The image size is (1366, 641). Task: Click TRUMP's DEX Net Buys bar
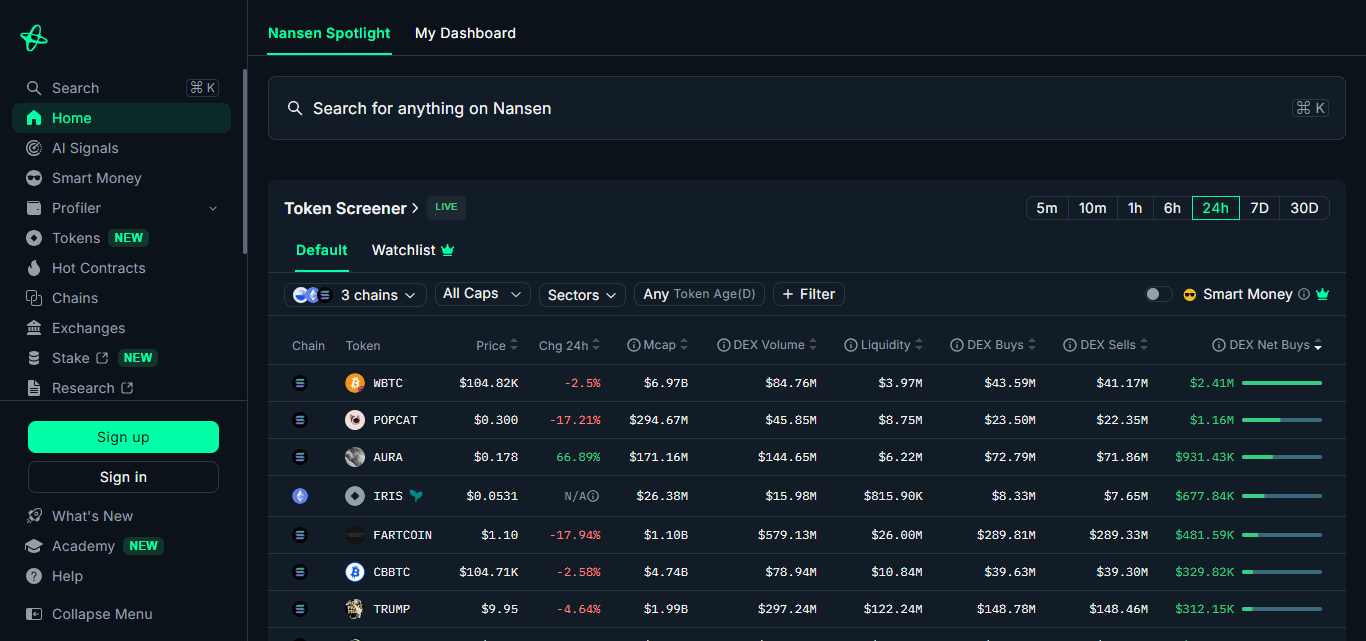pos(1282,609)
